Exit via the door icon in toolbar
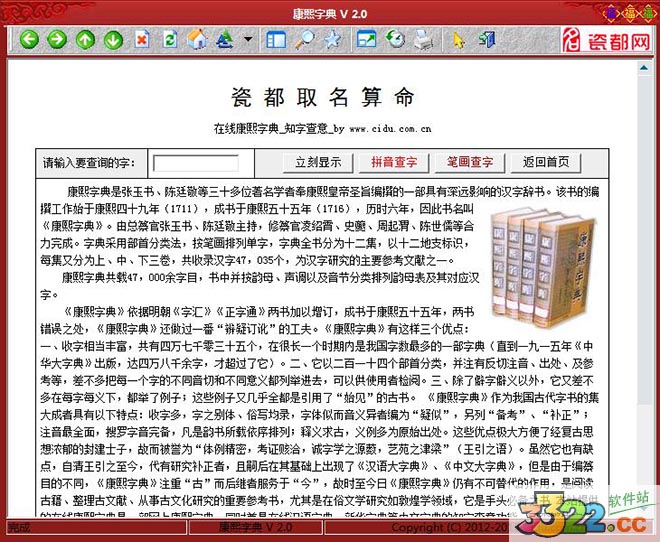The width and height of the screenshot is (660, 542). pyautogui.click(x=487, y=40)
